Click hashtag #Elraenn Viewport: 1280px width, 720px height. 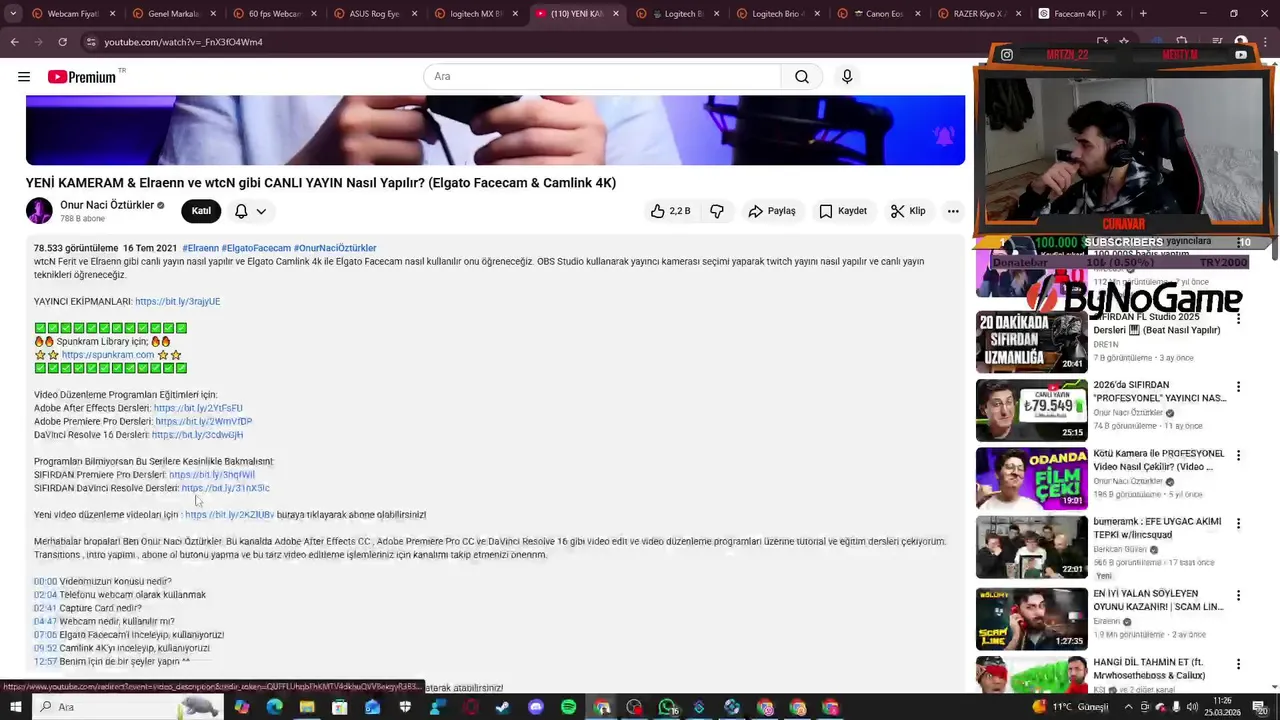(x=200, y=248)
